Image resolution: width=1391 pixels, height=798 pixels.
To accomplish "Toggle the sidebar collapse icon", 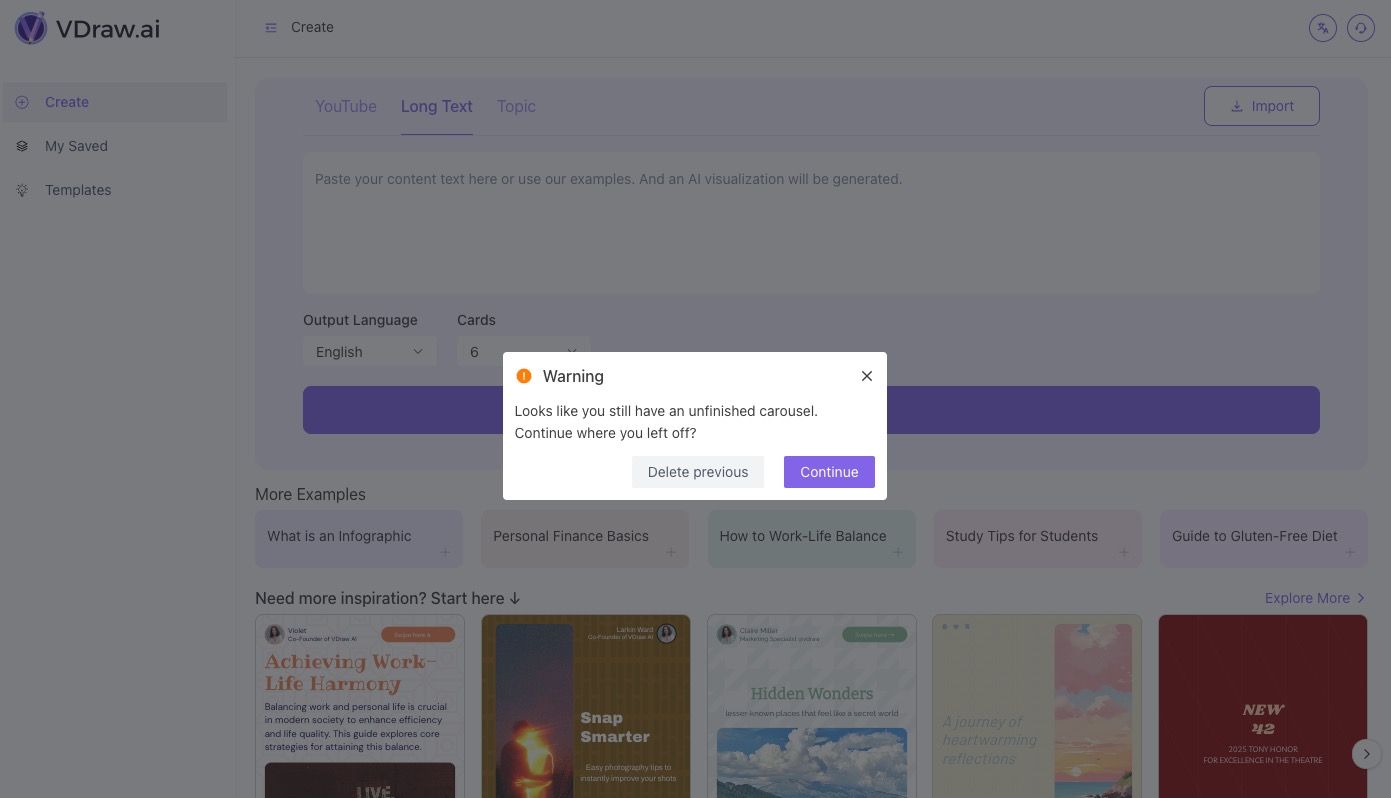I will tap(271, 28).
